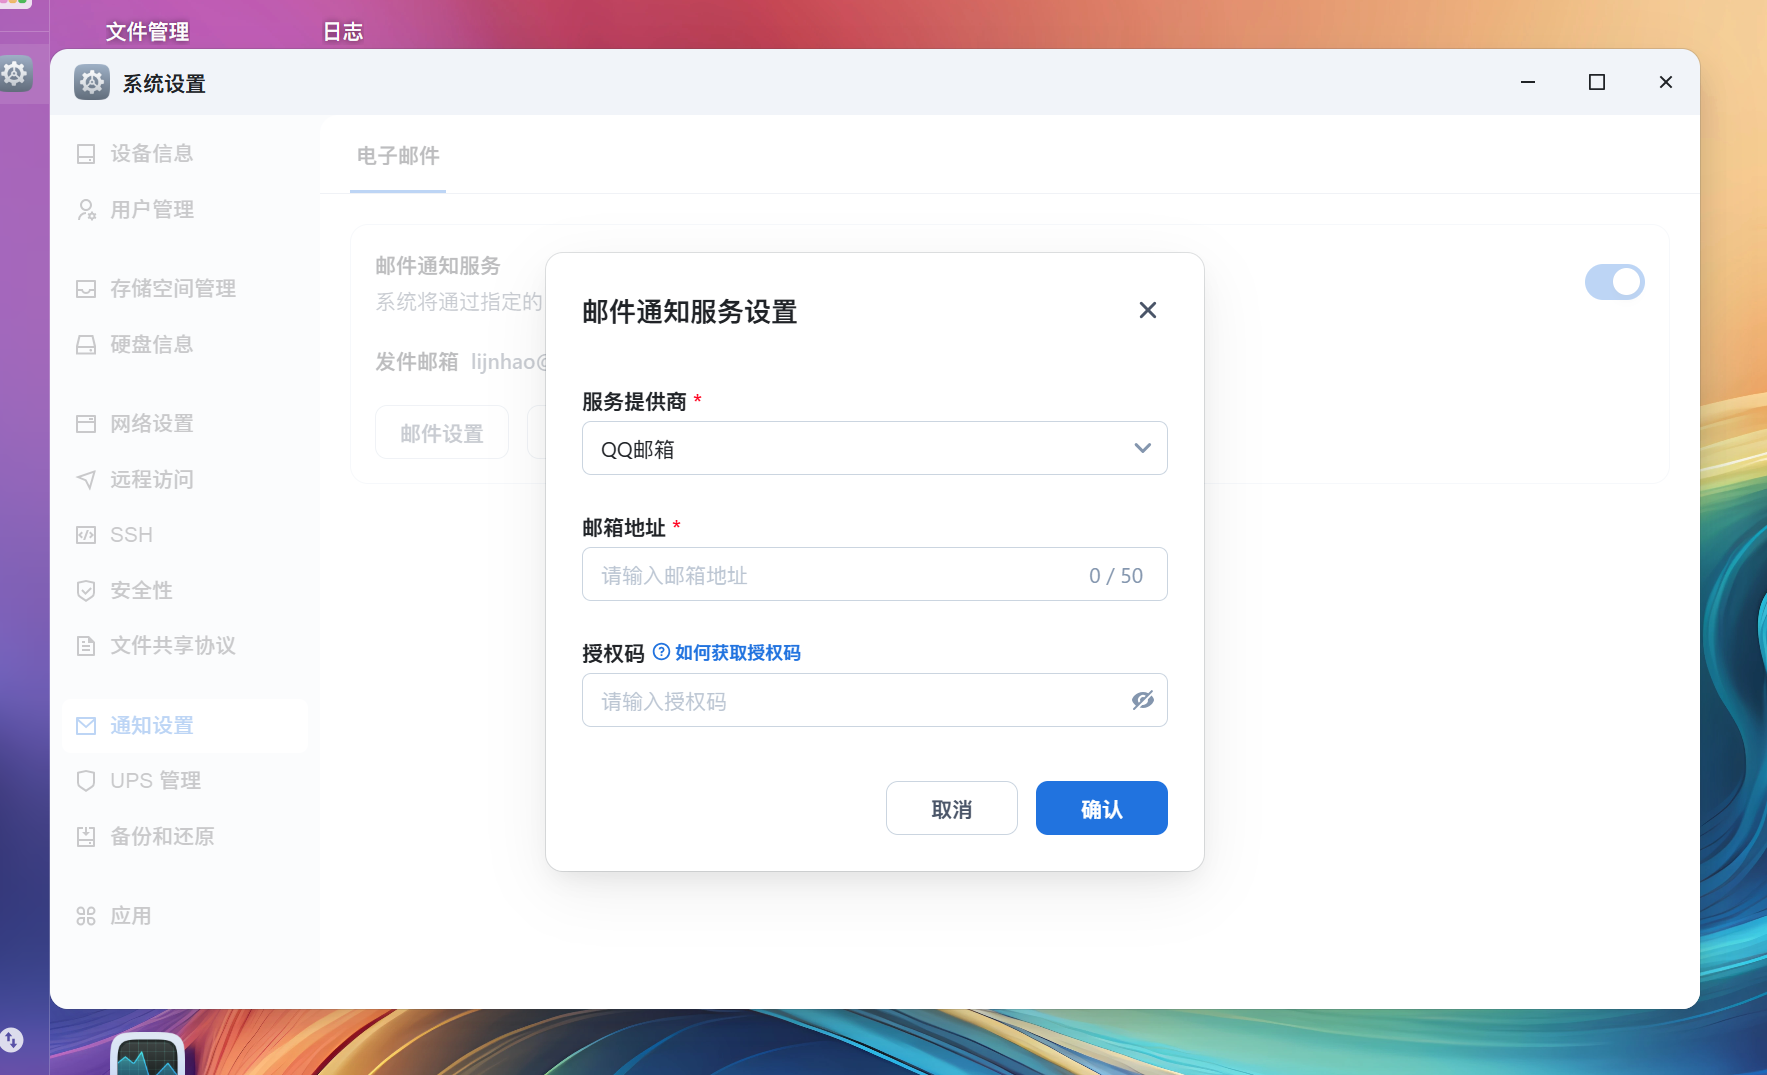
Task: Switch to the 电子邮件 tab
Action: click(x=397, y=156)
